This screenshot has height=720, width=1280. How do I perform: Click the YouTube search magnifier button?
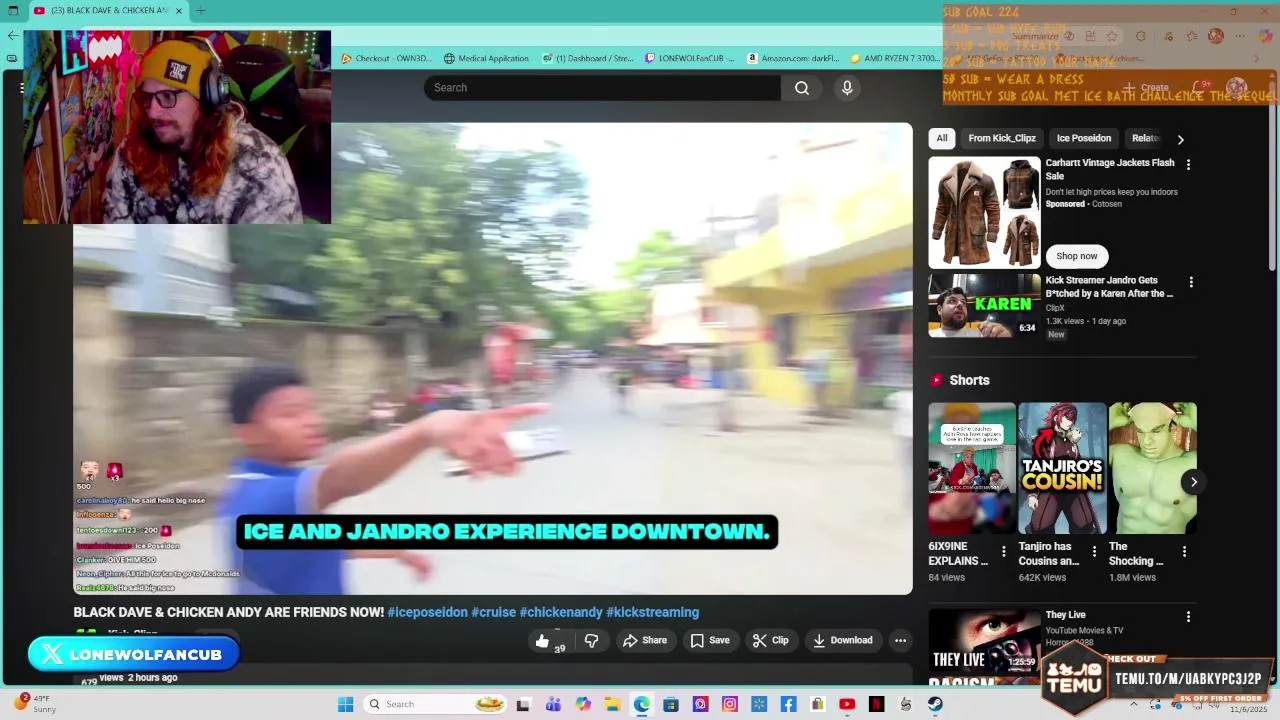(x=802, y=88)
